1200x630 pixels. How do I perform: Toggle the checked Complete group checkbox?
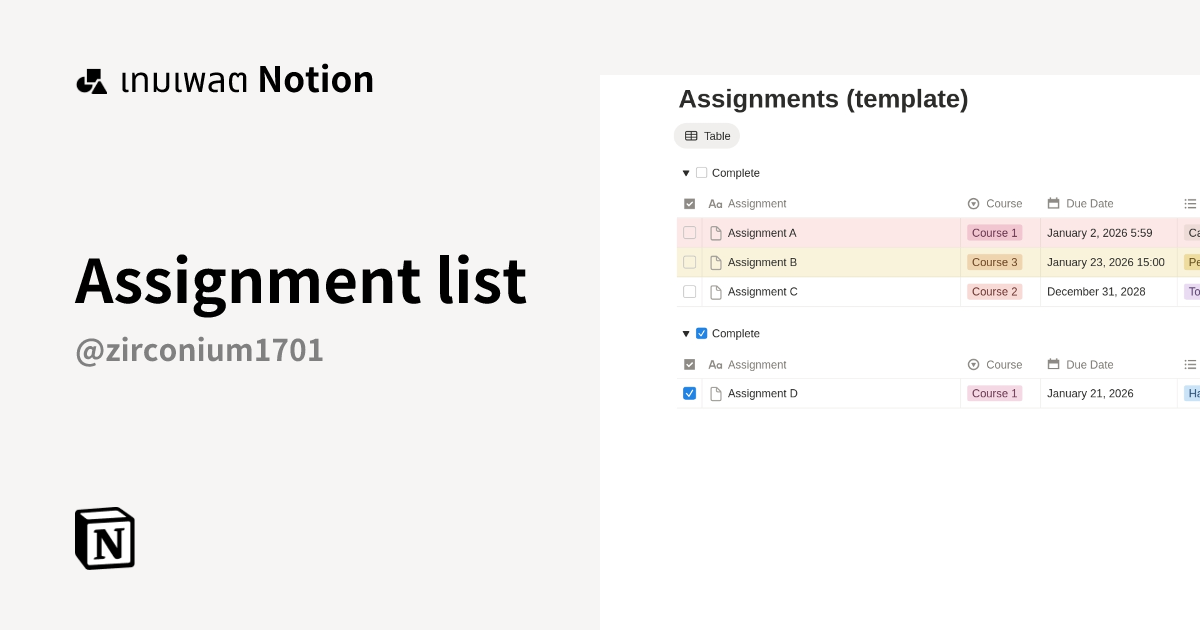(701, 333)
